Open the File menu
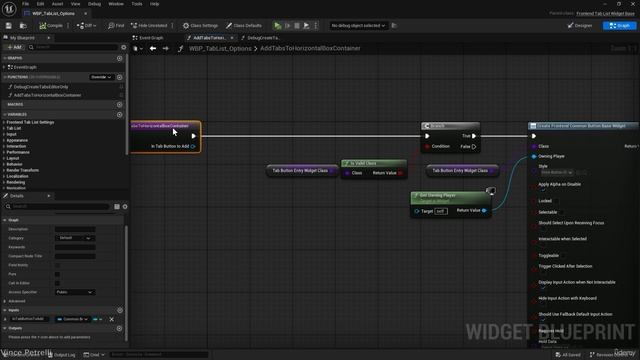 25,4
